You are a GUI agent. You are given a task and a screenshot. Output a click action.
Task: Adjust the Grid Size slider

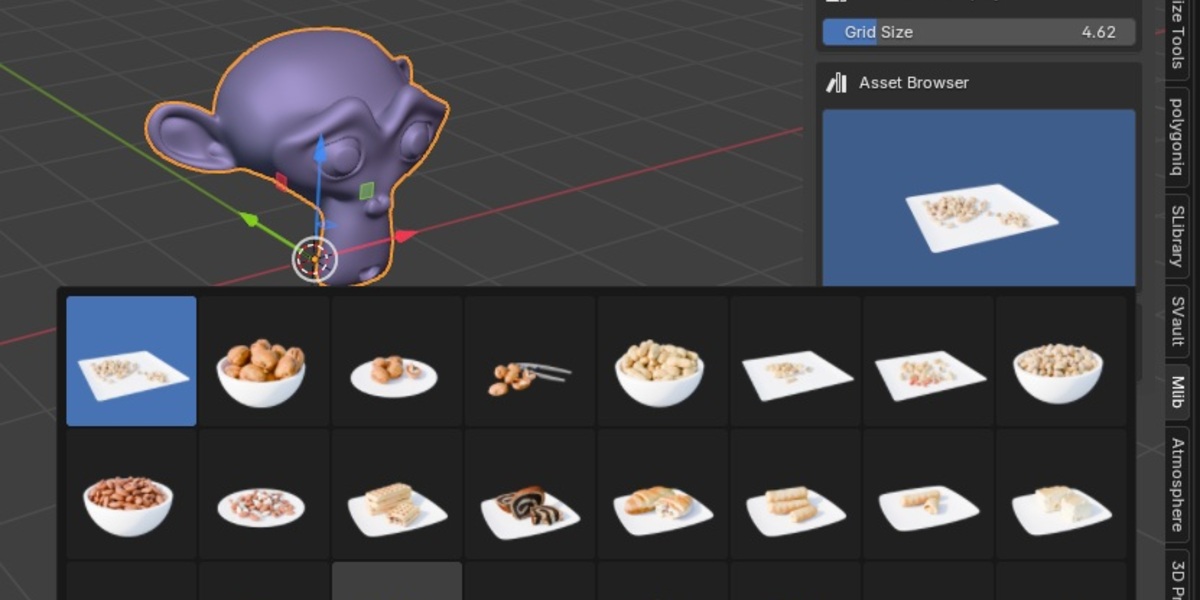pyautogui.click(x=979, y=32)
